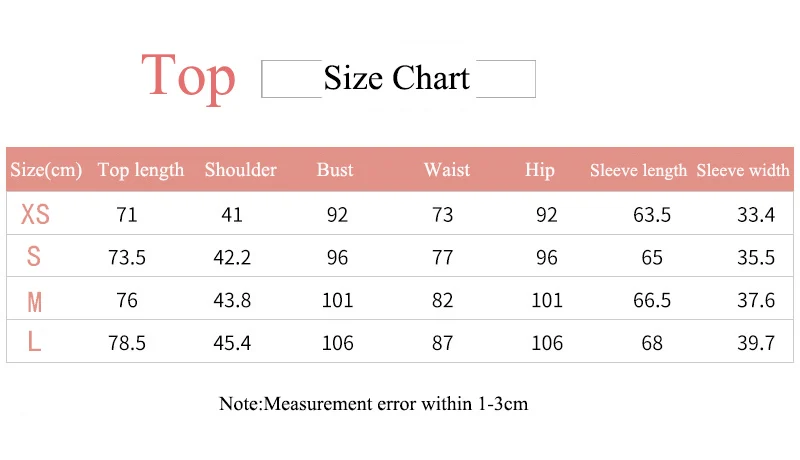
Task: Click the 39.7 sleeve width cell
Action: (x=756, y=343)
